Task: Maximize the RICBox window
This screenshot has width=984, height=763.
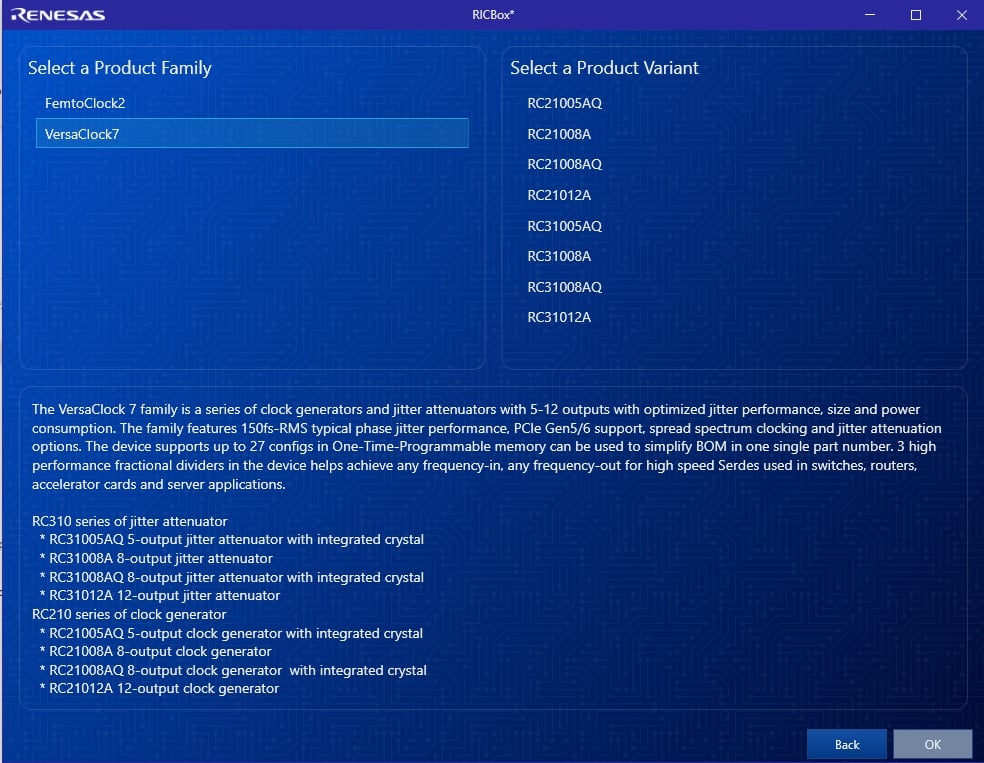Action: pos(915,15)
